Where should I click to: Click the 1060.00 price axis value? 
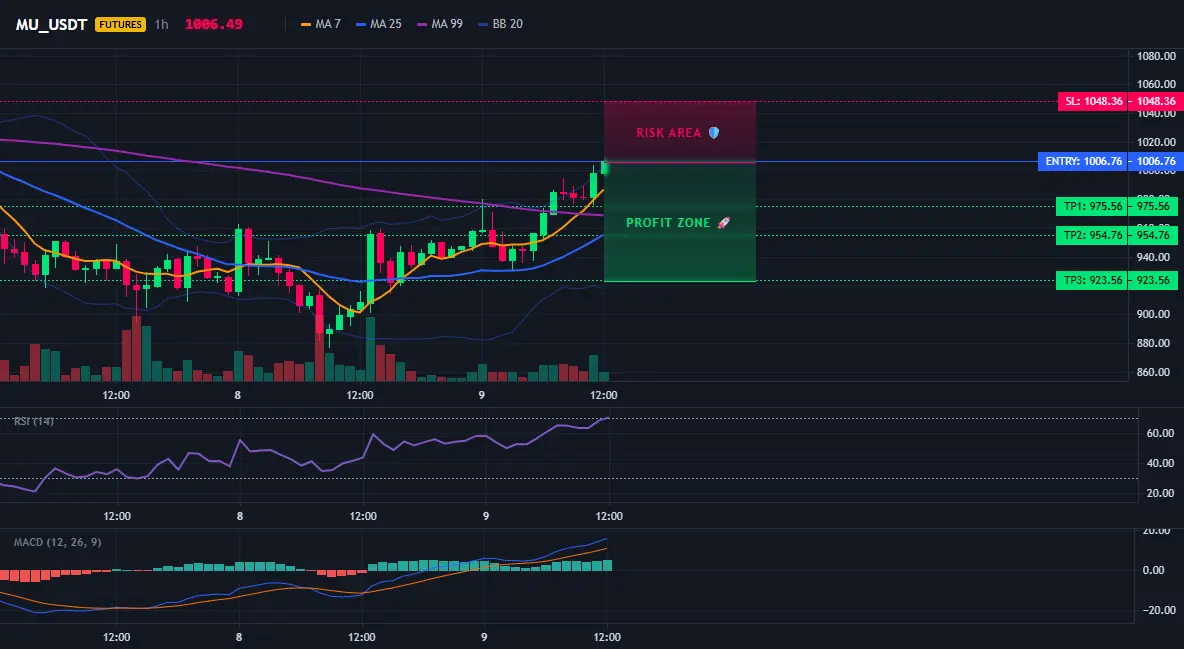[x=1157, y=85]
